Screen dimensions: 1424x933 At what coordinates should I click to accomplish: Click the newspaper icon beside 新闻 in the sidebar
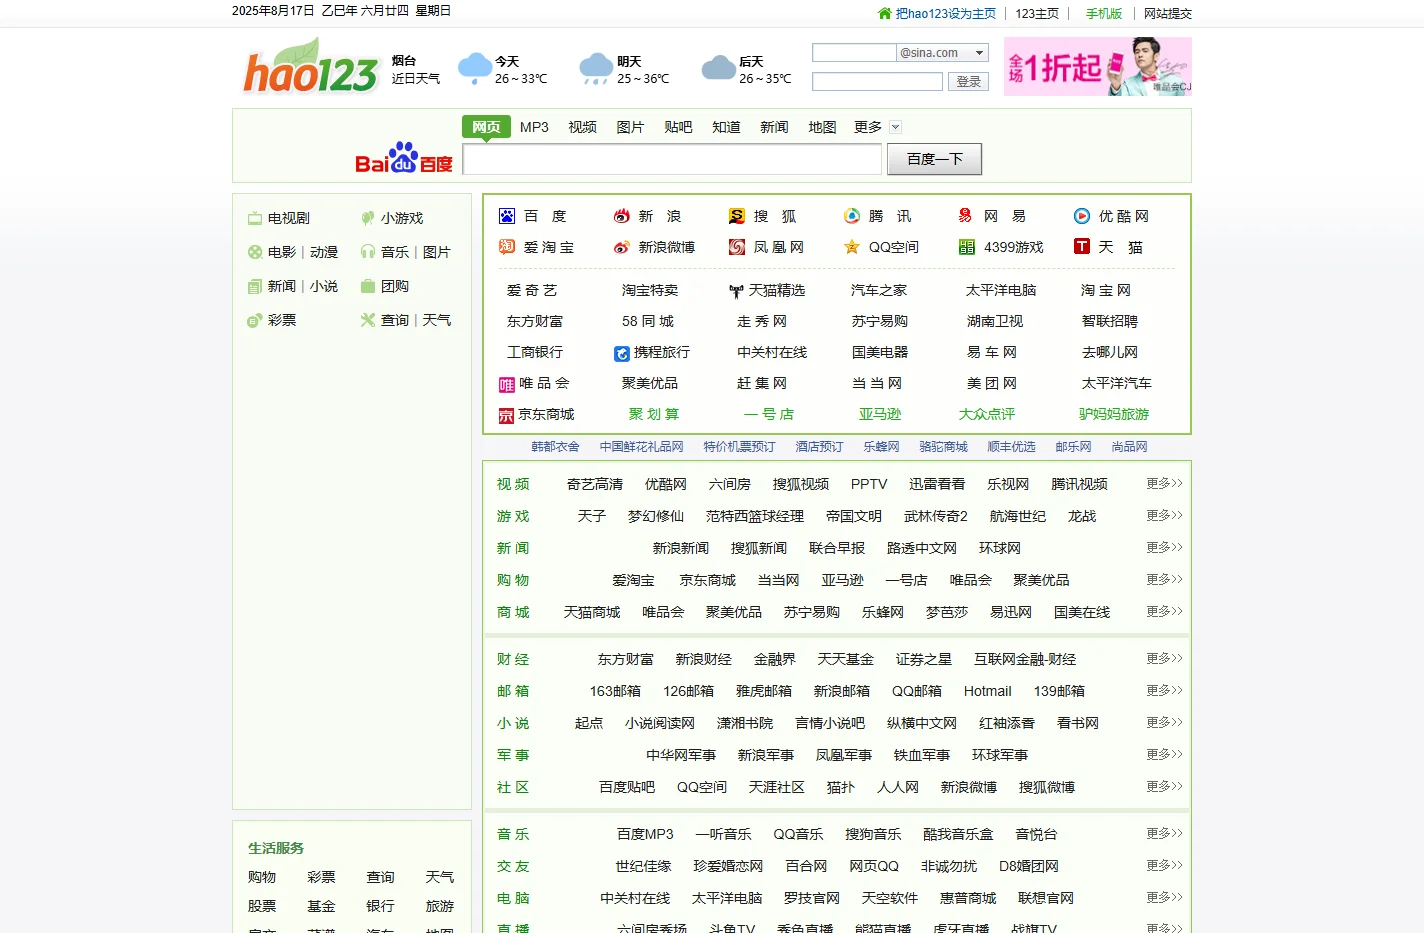(255, 286)
